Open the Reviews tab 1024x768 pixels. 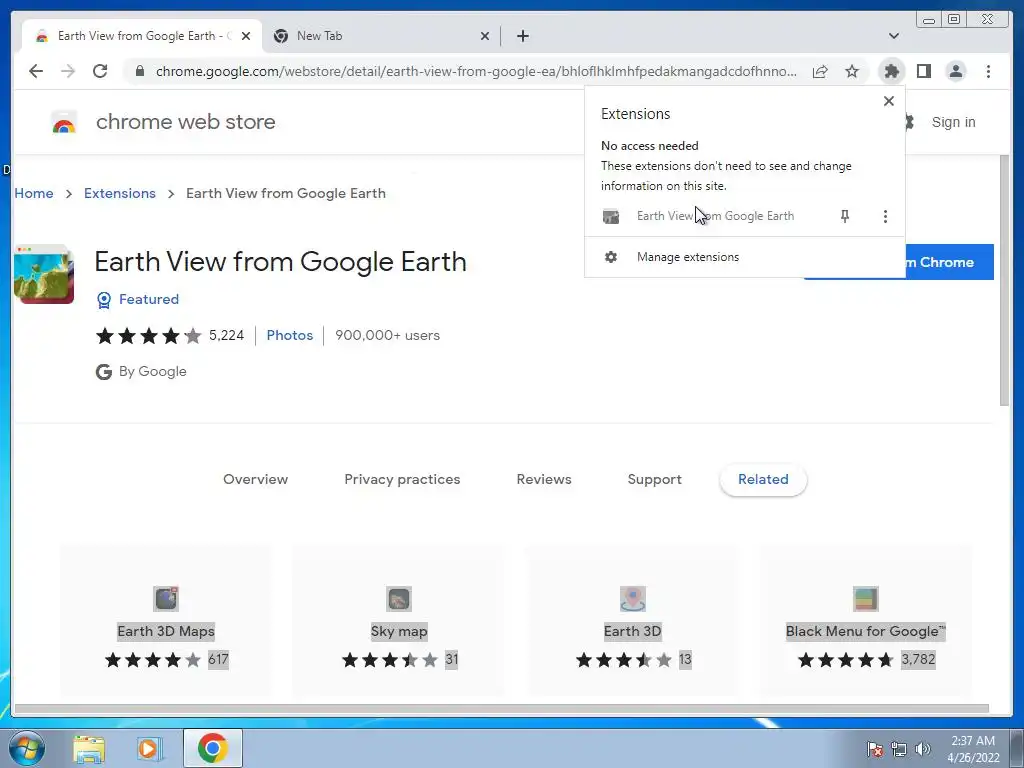click(544, 479)
